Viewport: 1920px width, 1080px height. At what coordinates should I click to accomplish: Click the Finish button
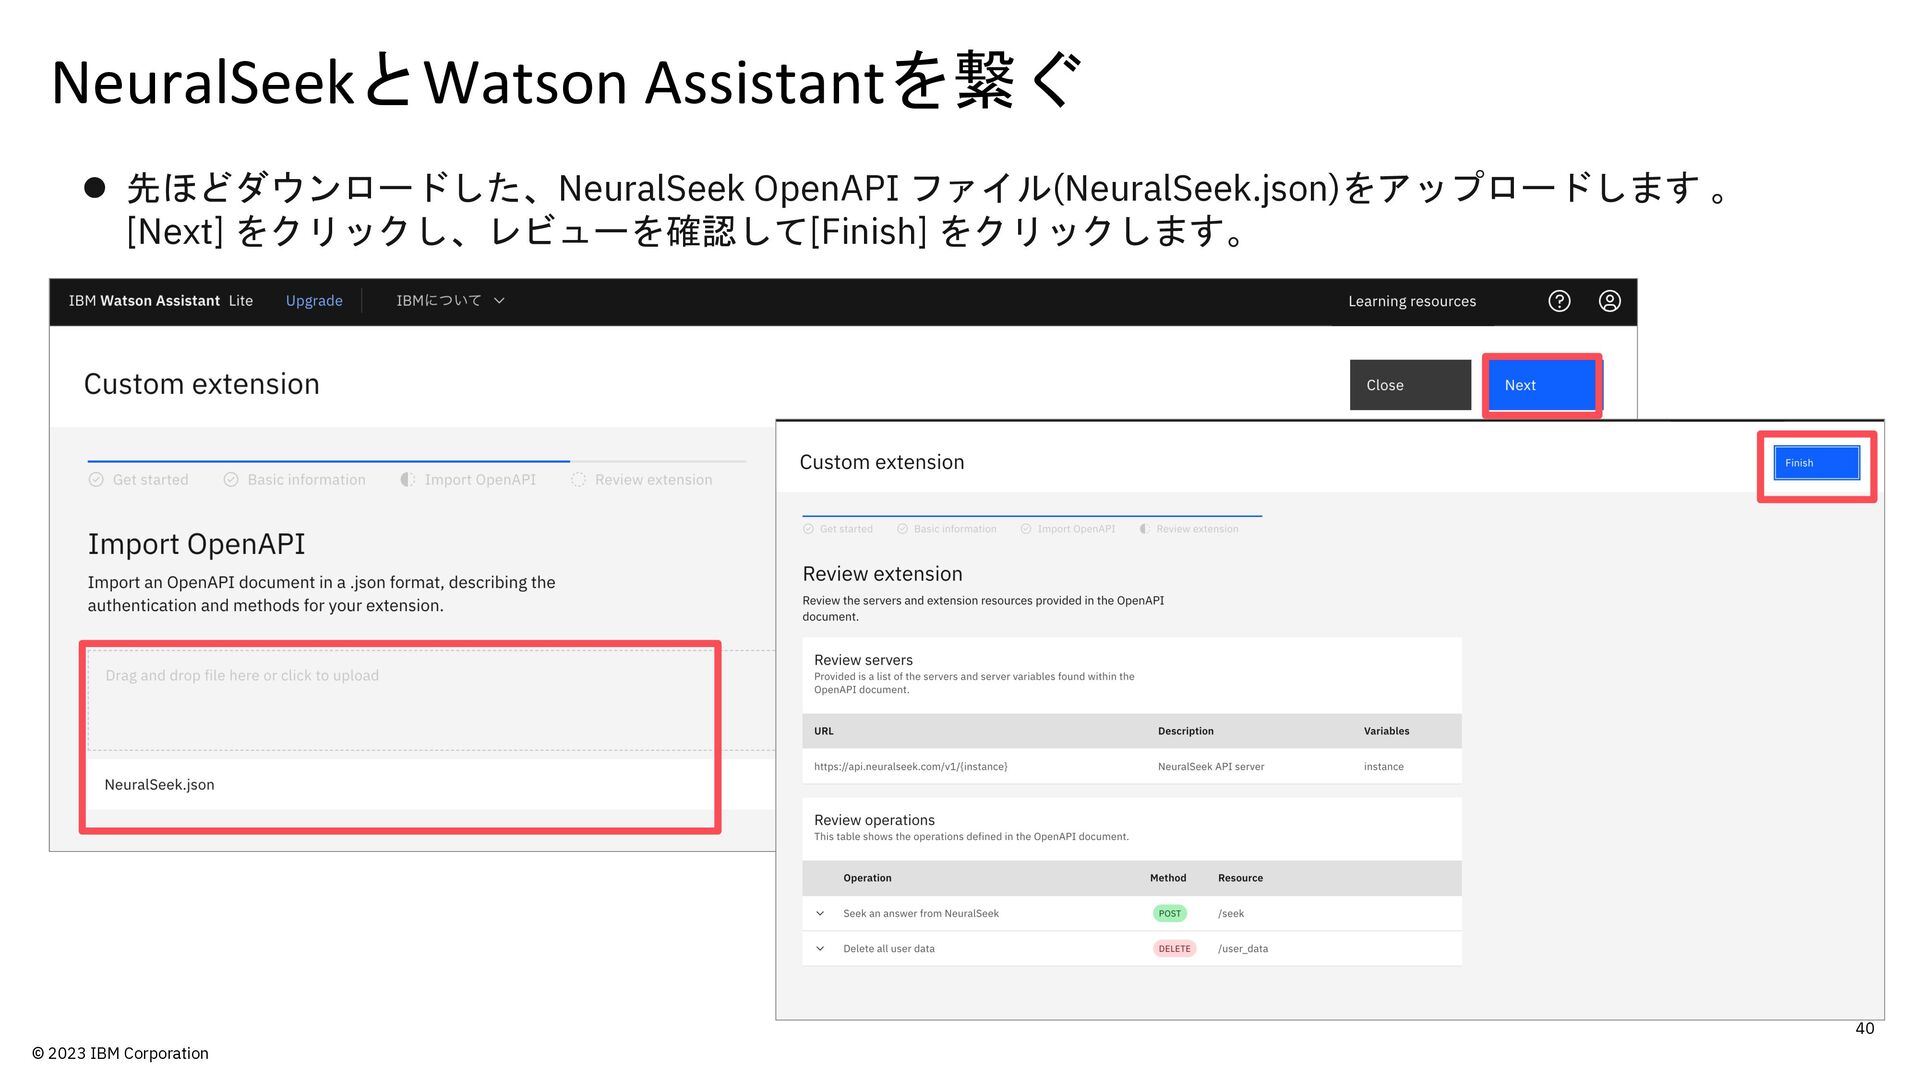coord(1816,463)
